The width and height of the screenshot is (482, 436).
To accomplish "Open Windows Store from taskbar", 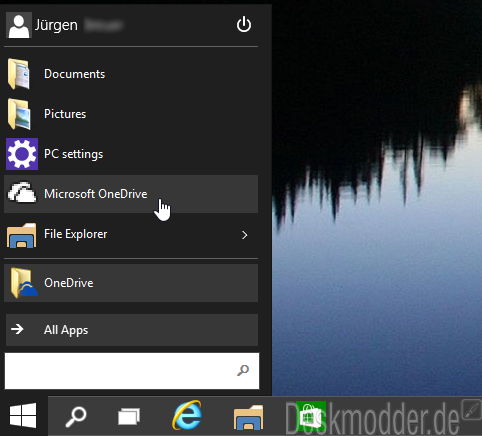I will (x=310, y=416).
